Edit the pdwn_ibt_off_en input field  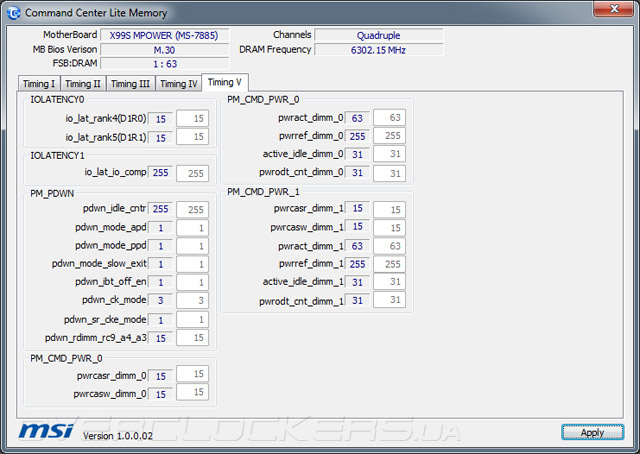[x=193, y=282]
